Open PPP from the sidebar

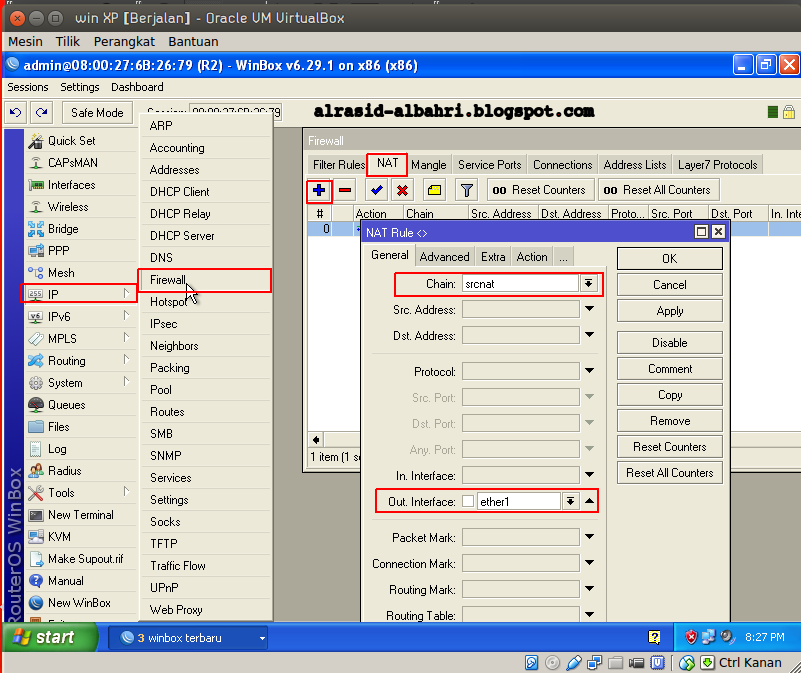pyautogui.click(x=58, y=250)
